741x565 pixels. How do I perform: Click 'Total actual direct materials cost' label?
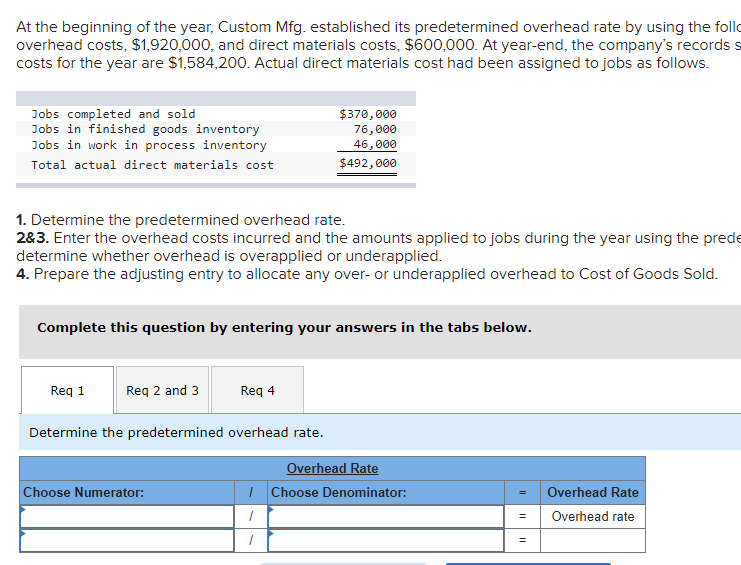[x=152, y=165]
